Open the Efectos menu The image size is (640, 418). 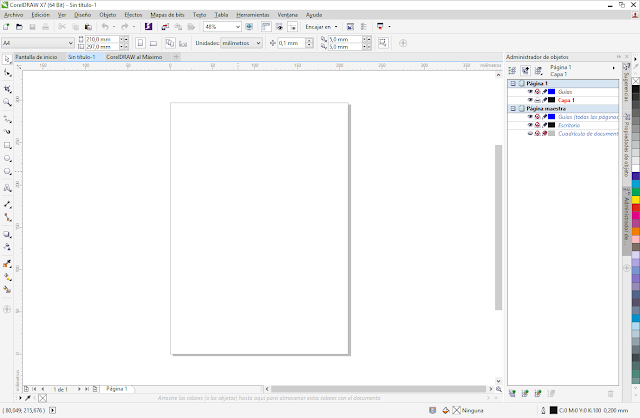coord(132,16)
